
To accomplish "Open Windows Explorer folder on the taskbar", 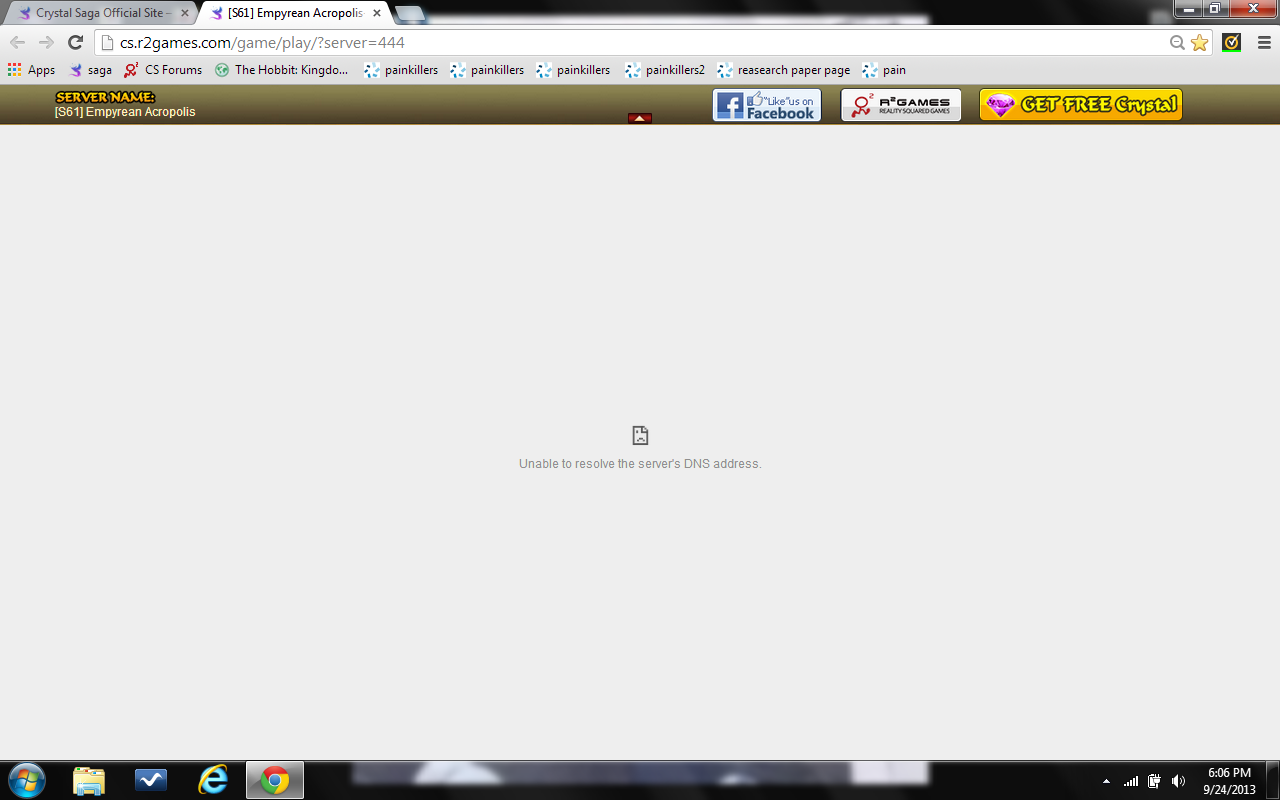I will pos(89,780).
